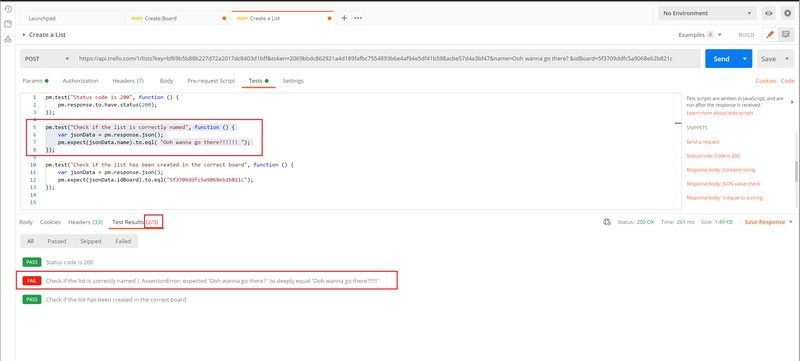This screenshot has width=800, height=361.
Task: Open the Save Response dropdown
Action: (768, 222)
